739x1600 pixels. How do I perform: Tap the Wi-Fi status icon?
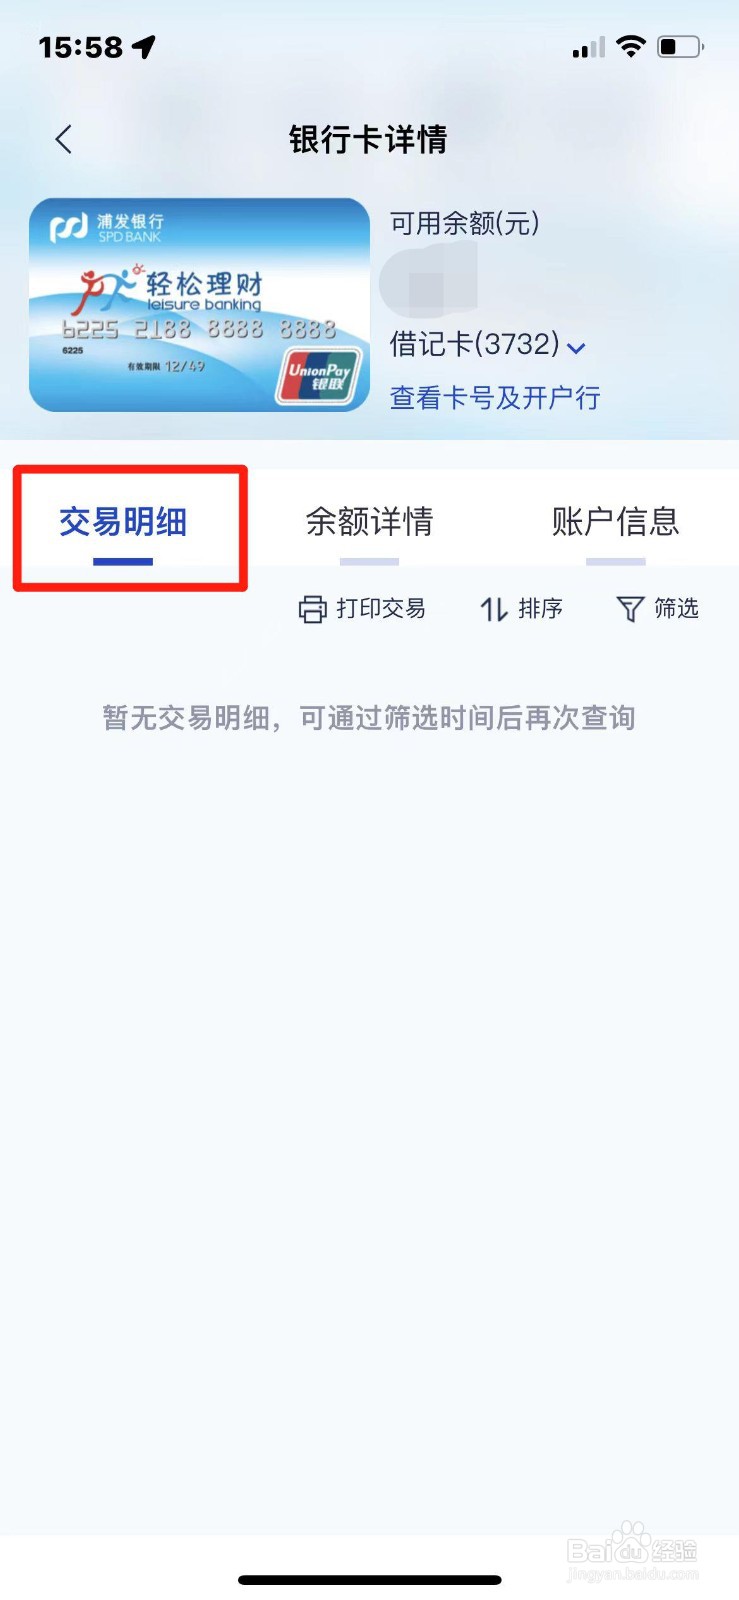631,46
